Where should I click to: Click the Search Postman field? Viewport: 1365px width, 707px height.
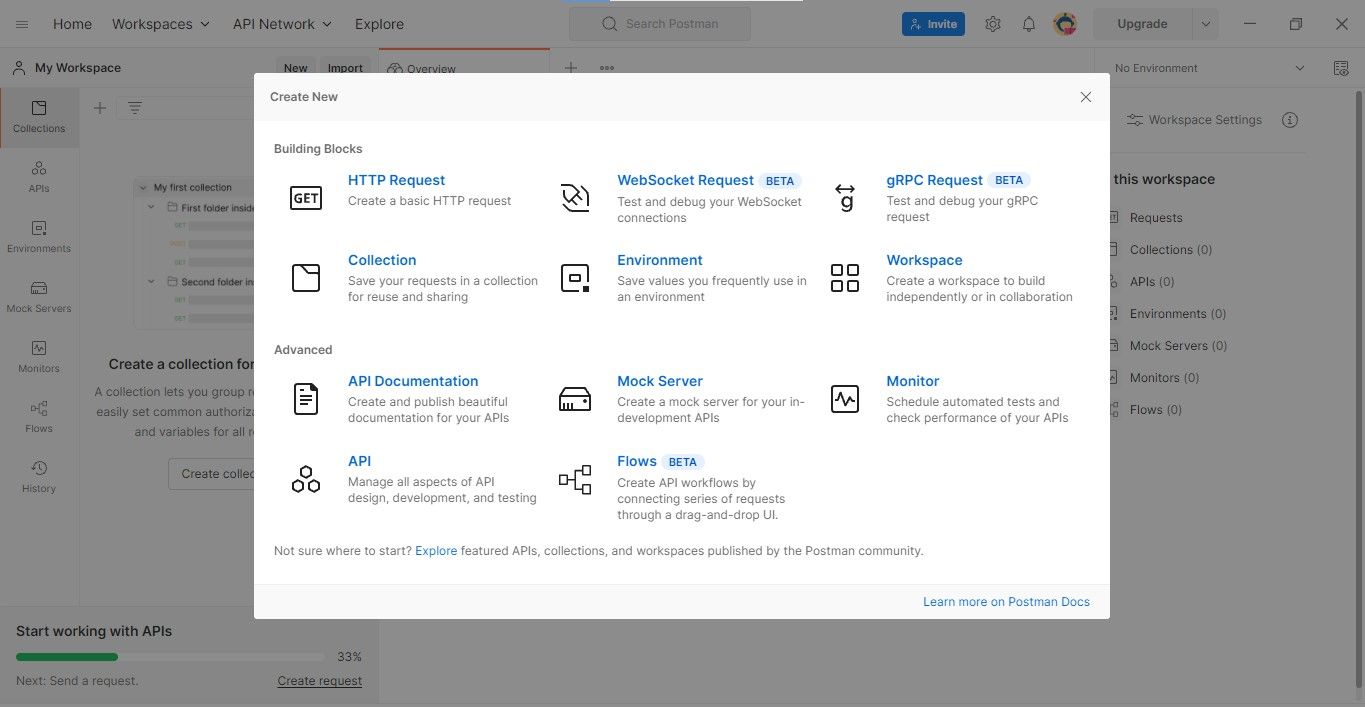660,24
